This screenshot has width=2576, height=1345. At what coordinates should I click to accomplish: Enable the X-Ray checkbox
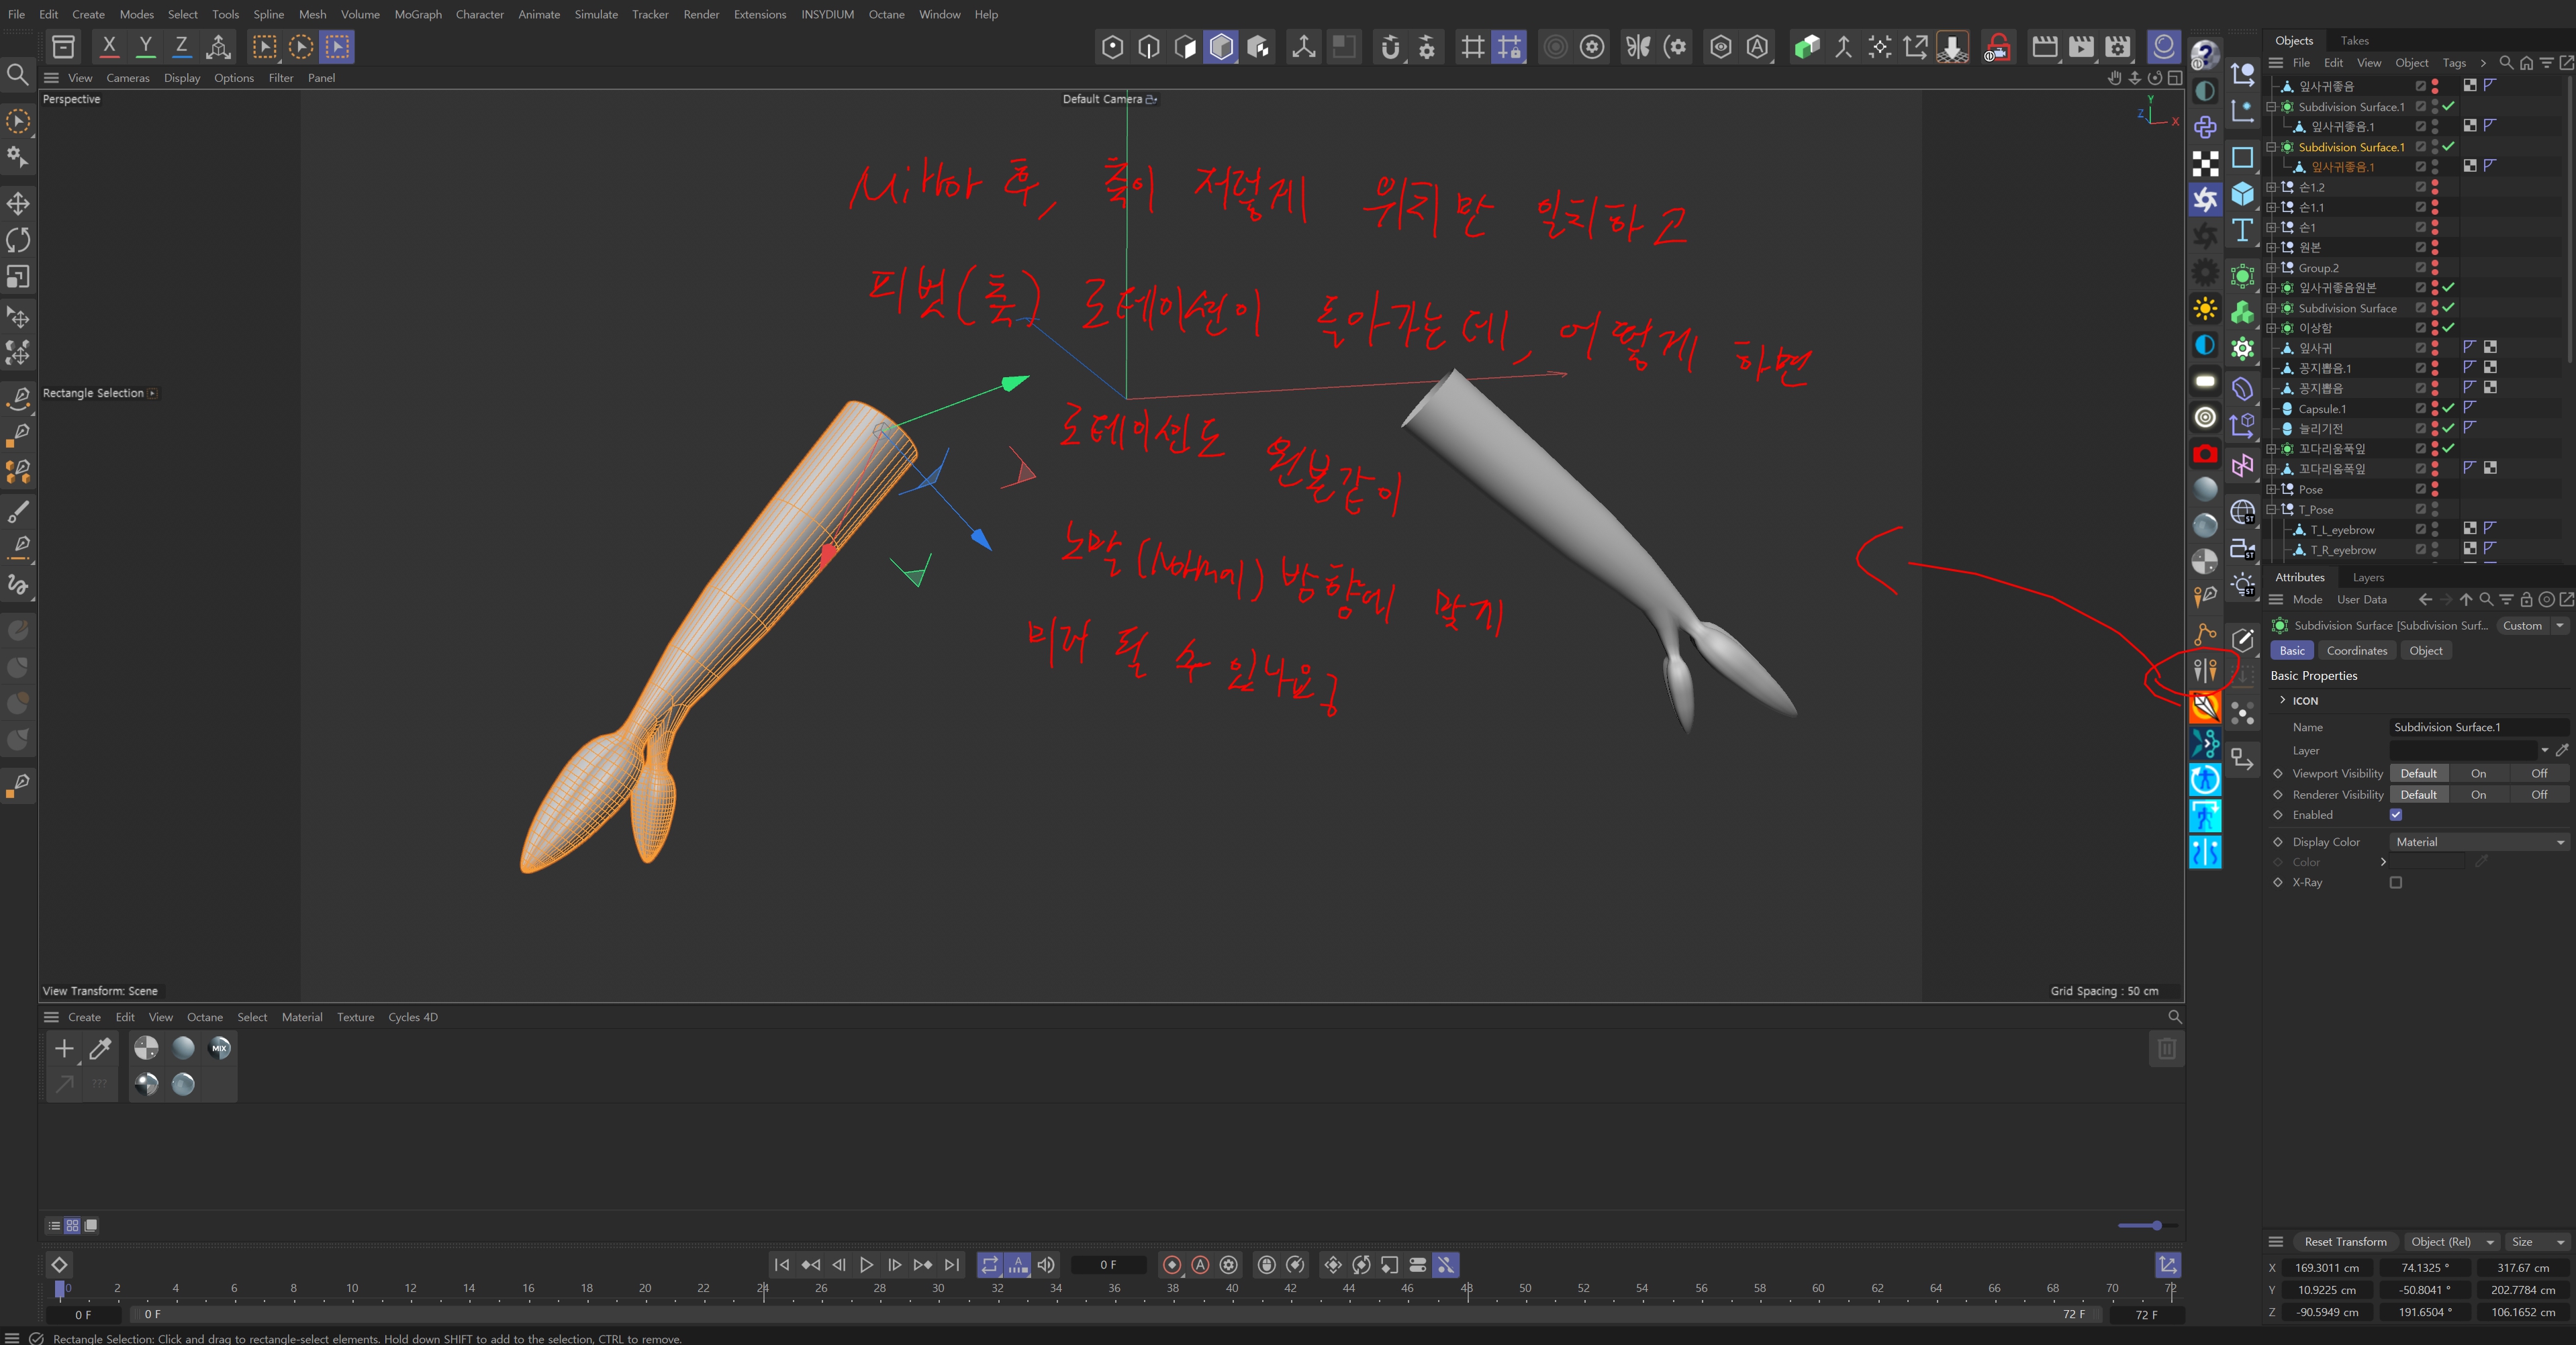tap(2396, 883)
